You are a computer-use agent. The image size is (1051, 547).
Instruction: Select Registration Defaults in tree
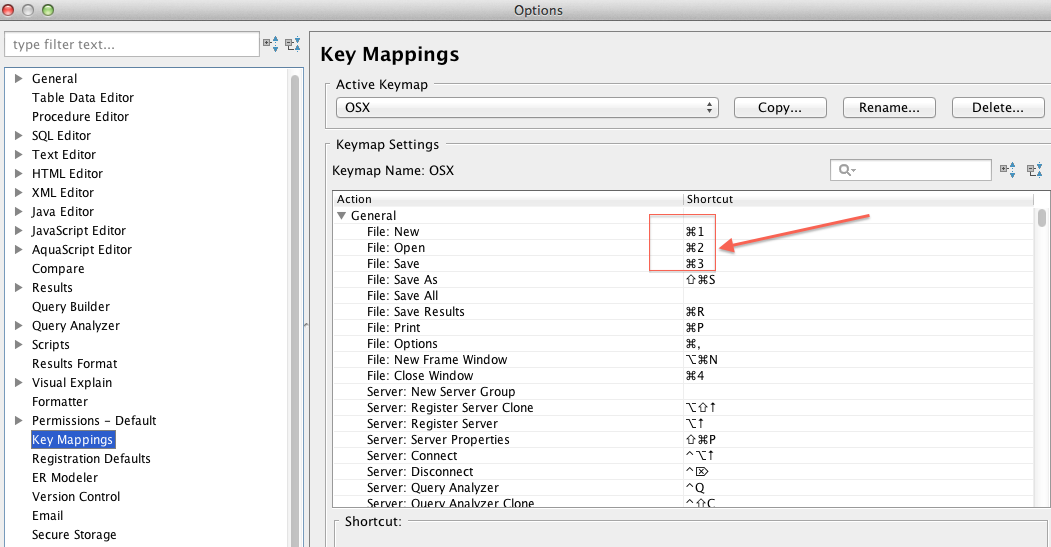pyautogui.click(x=91, y=459)
